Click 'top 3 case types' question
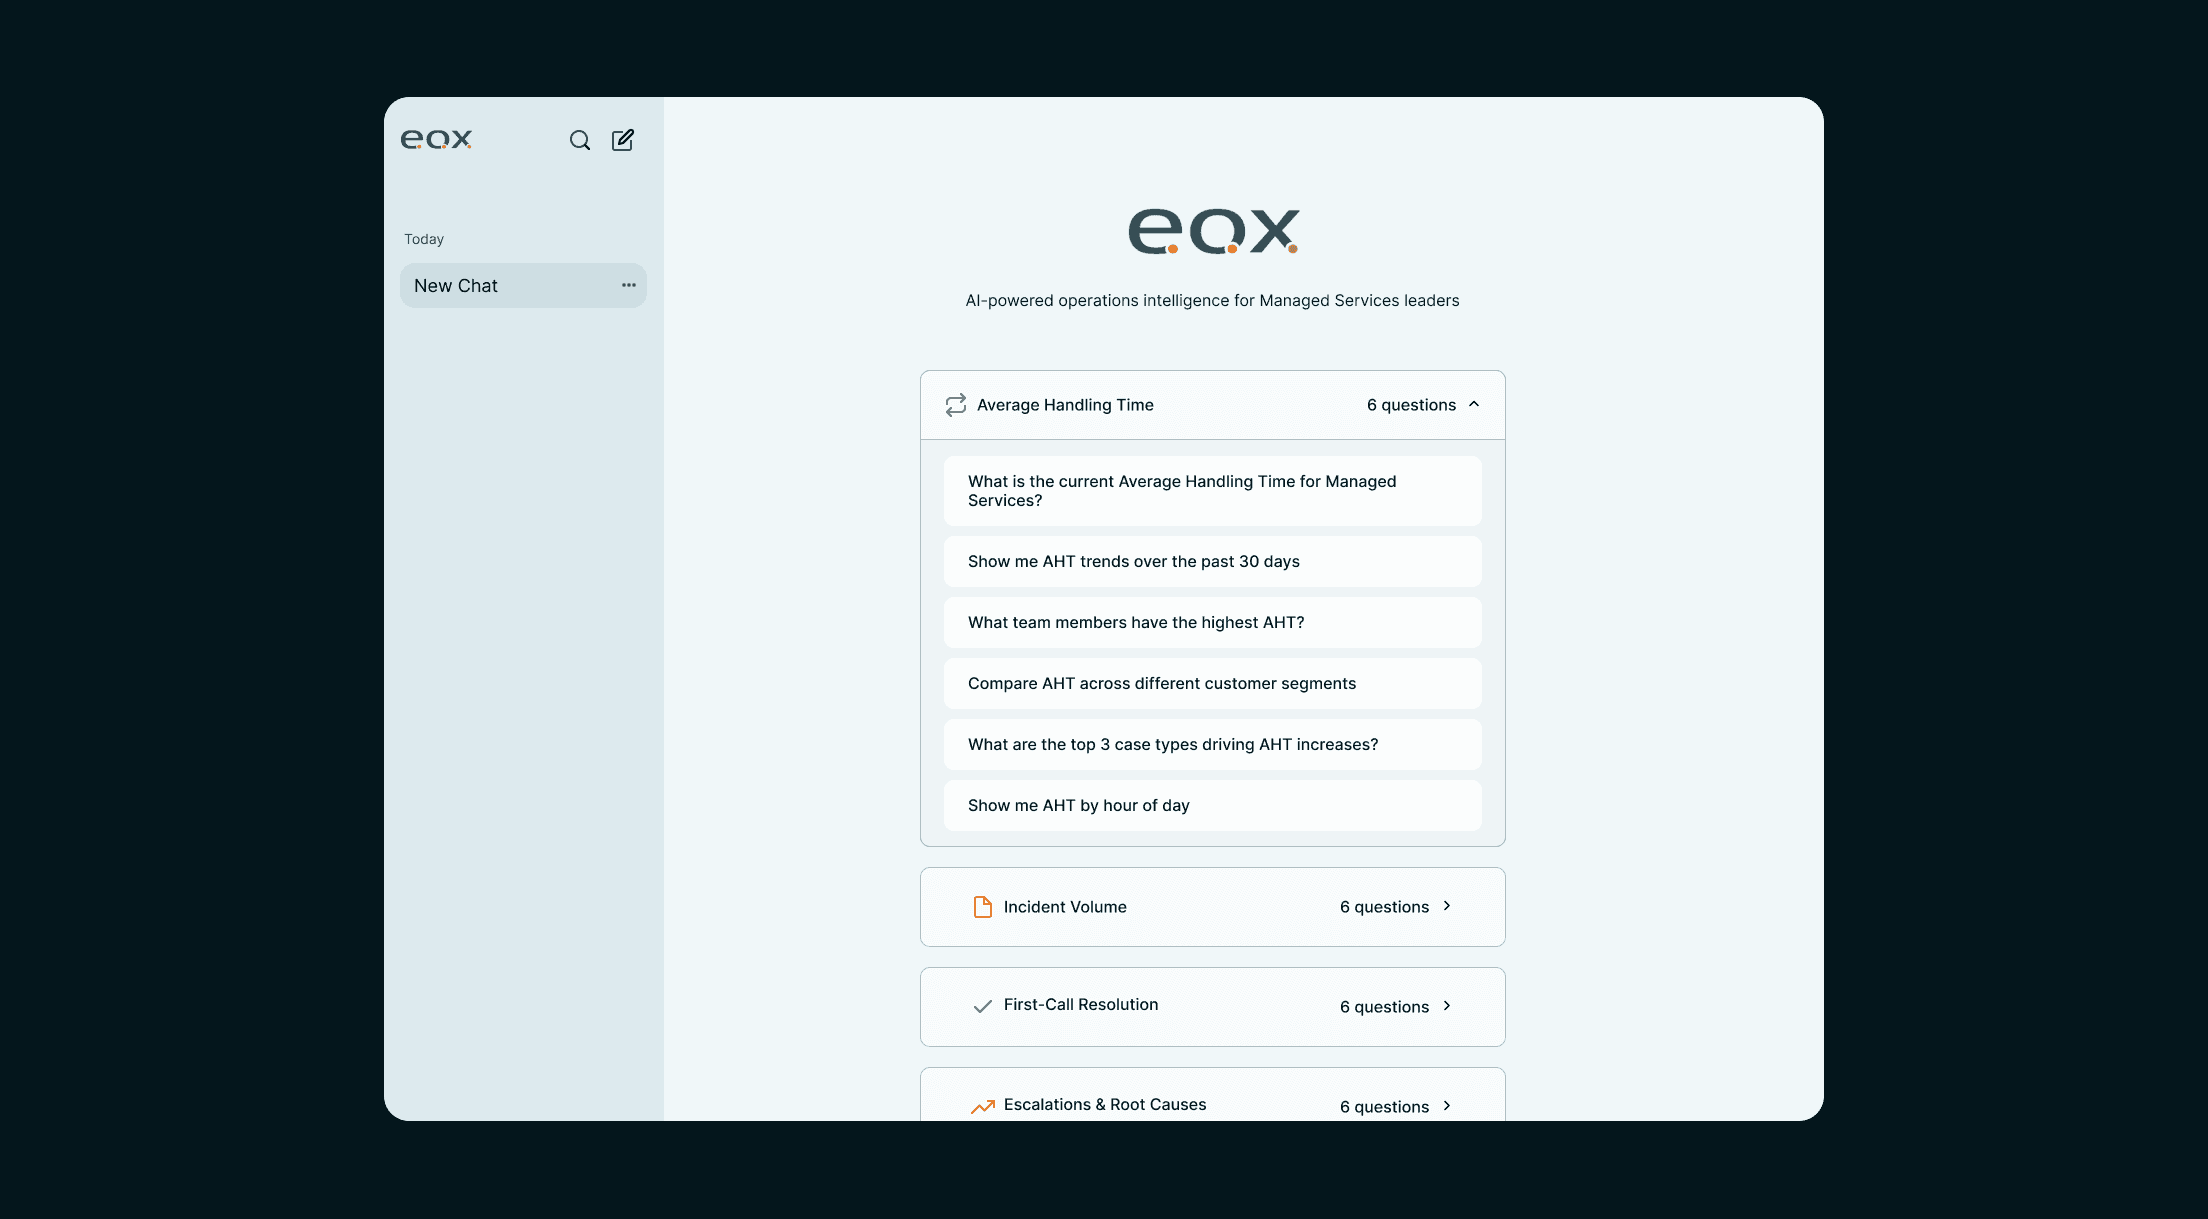This screenshot has height=1219, width=2208. coord(1212,745)
